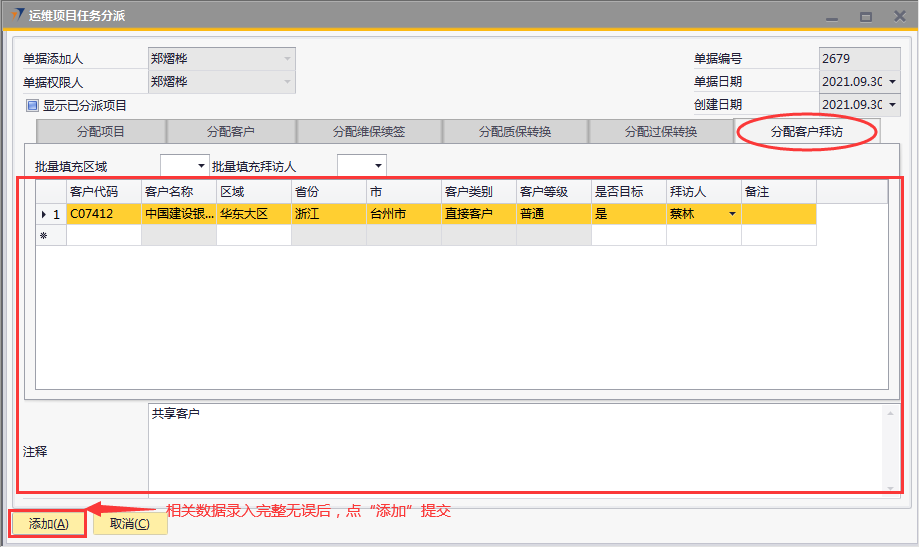Open the 分配客户 tab
Screen dimensions: 920x547
click(231, 132)
